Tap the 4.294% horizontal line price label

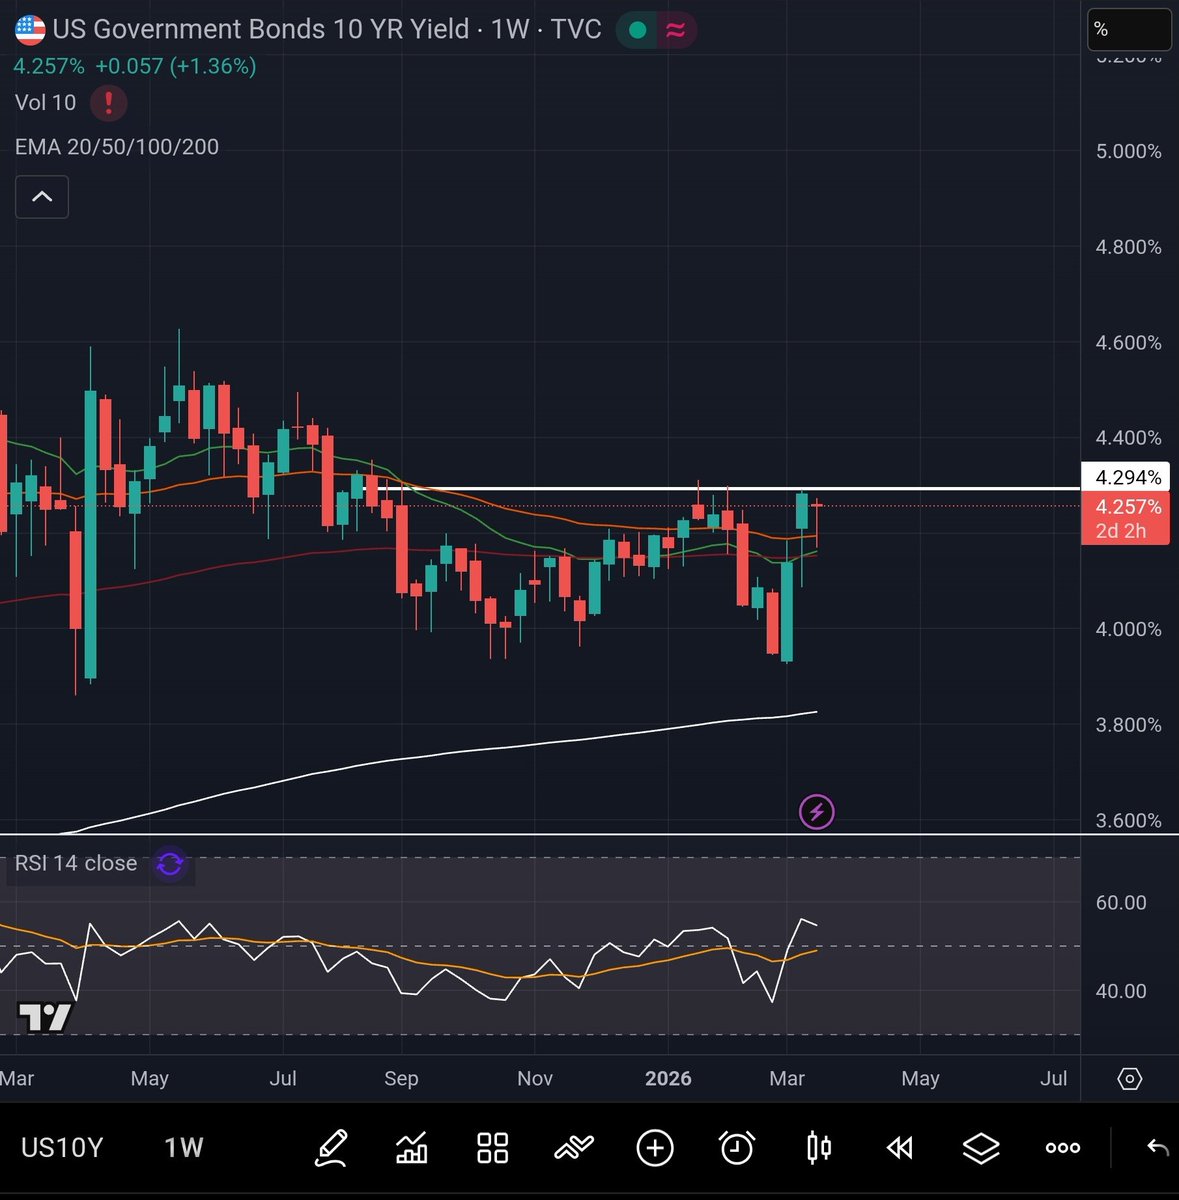coord(1126,477)
